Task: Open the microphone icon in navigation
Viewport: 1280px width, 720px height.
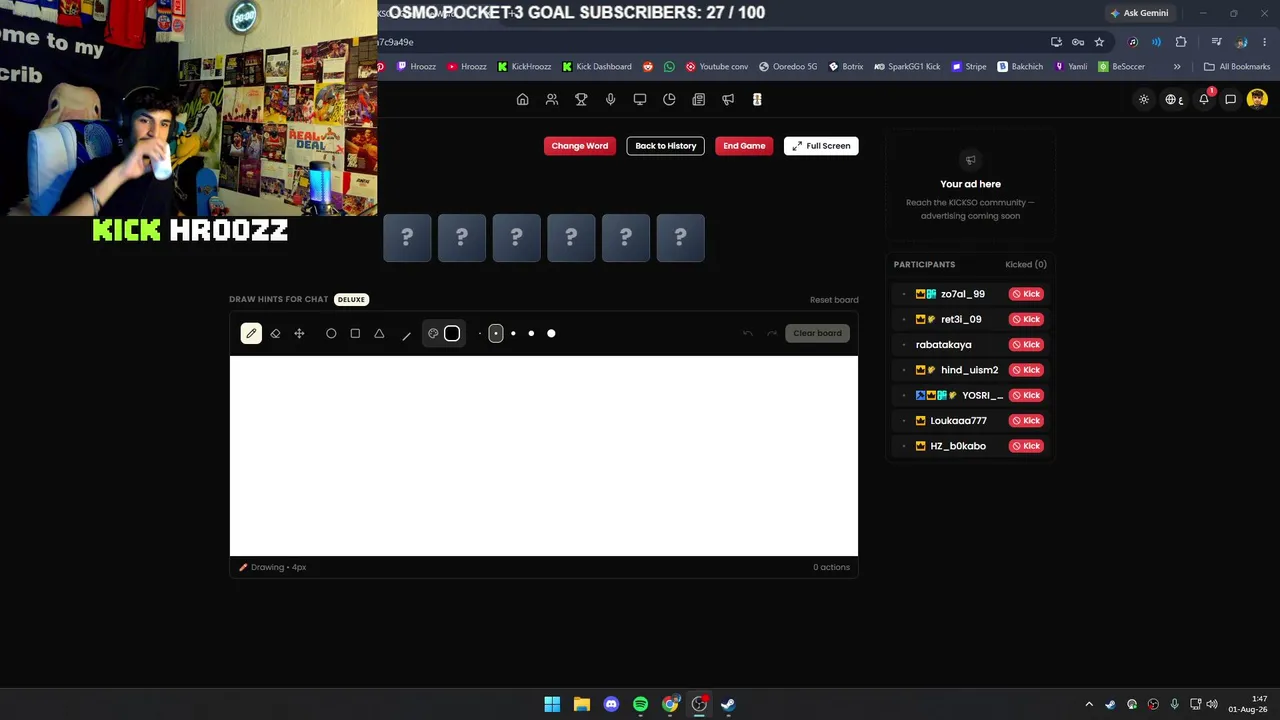Action: [x=610, y=99]
